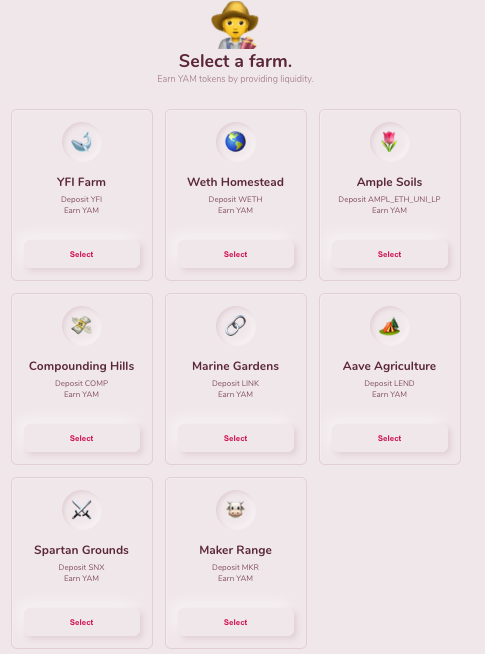Click the Deposit AMPL_ETH_UNI_LP text

(x=390, y=199)
